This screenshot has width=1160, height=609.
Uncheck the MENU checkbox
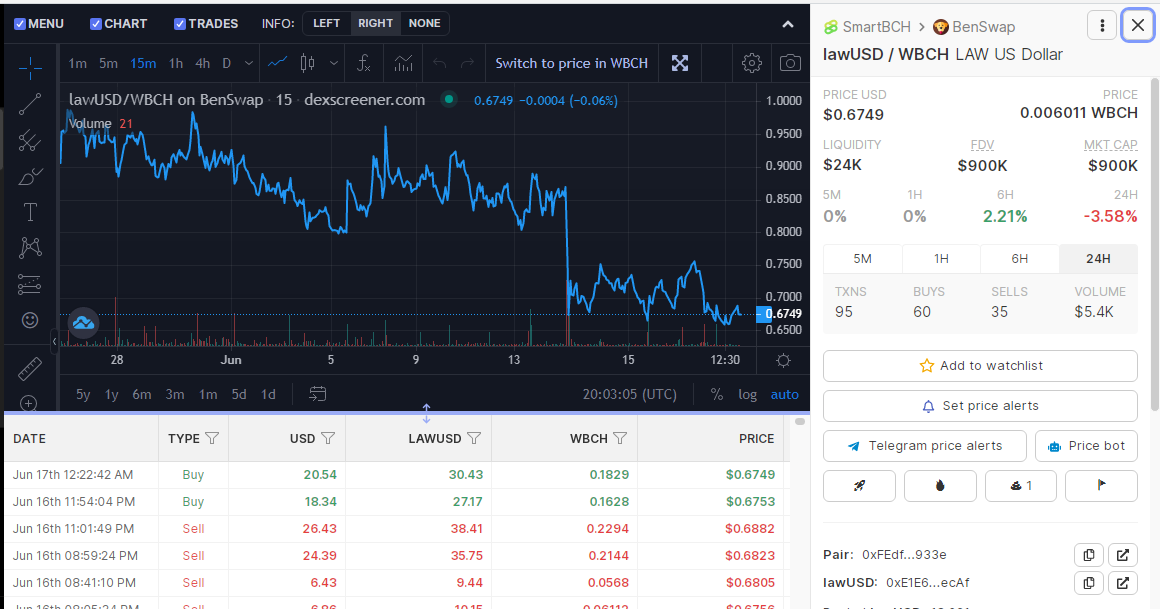click(x=20, y=24)
